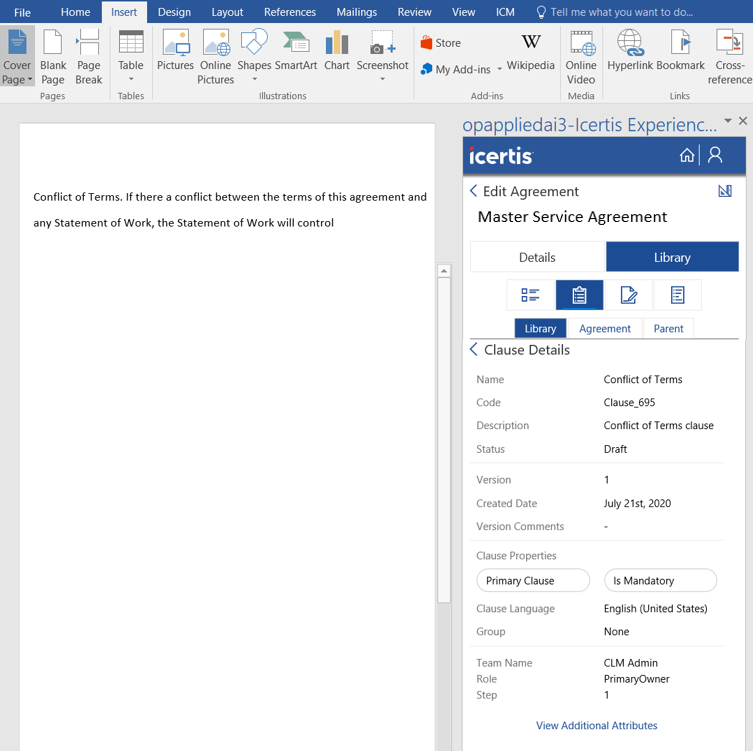This screenshot has width=753, height=751.
Task: Click View Additional Attributes link
Action: tap(596, 726)
